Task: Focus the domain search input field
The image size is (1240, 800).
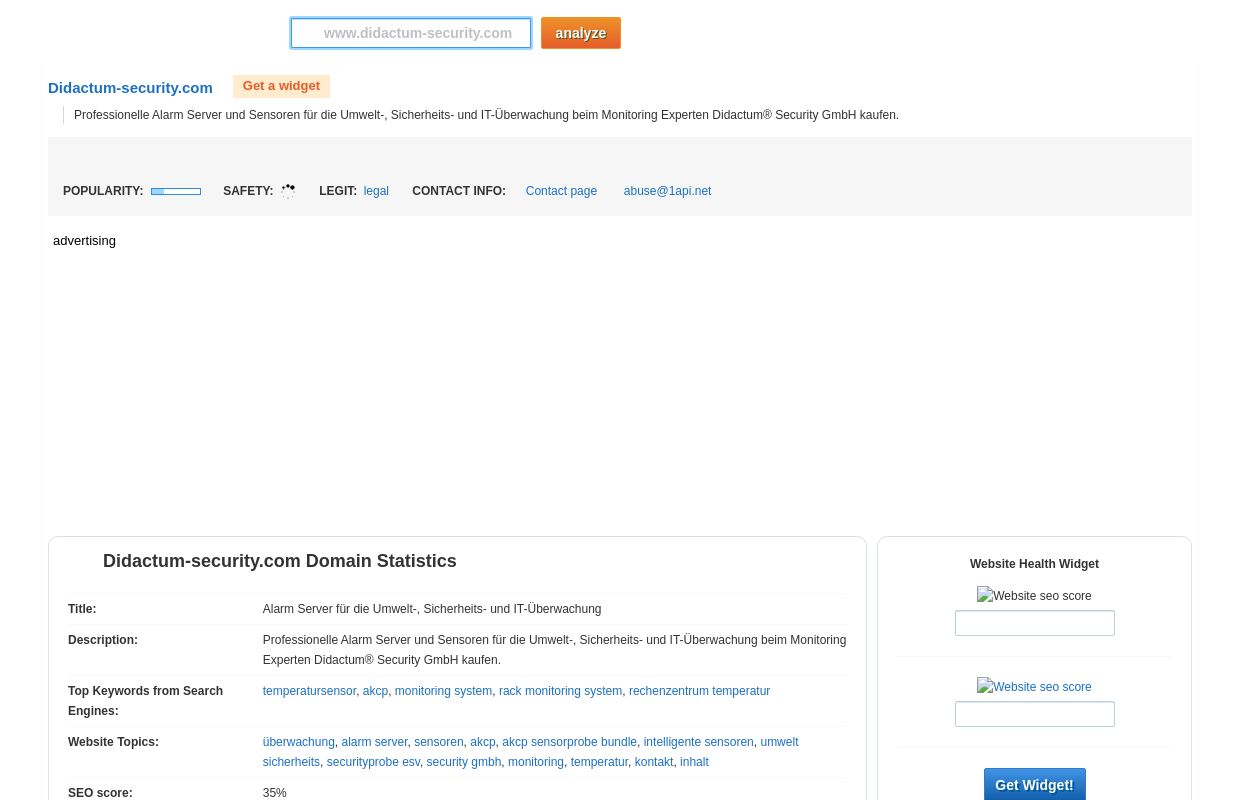Action: pyautogui.click(x=411, y=33)
